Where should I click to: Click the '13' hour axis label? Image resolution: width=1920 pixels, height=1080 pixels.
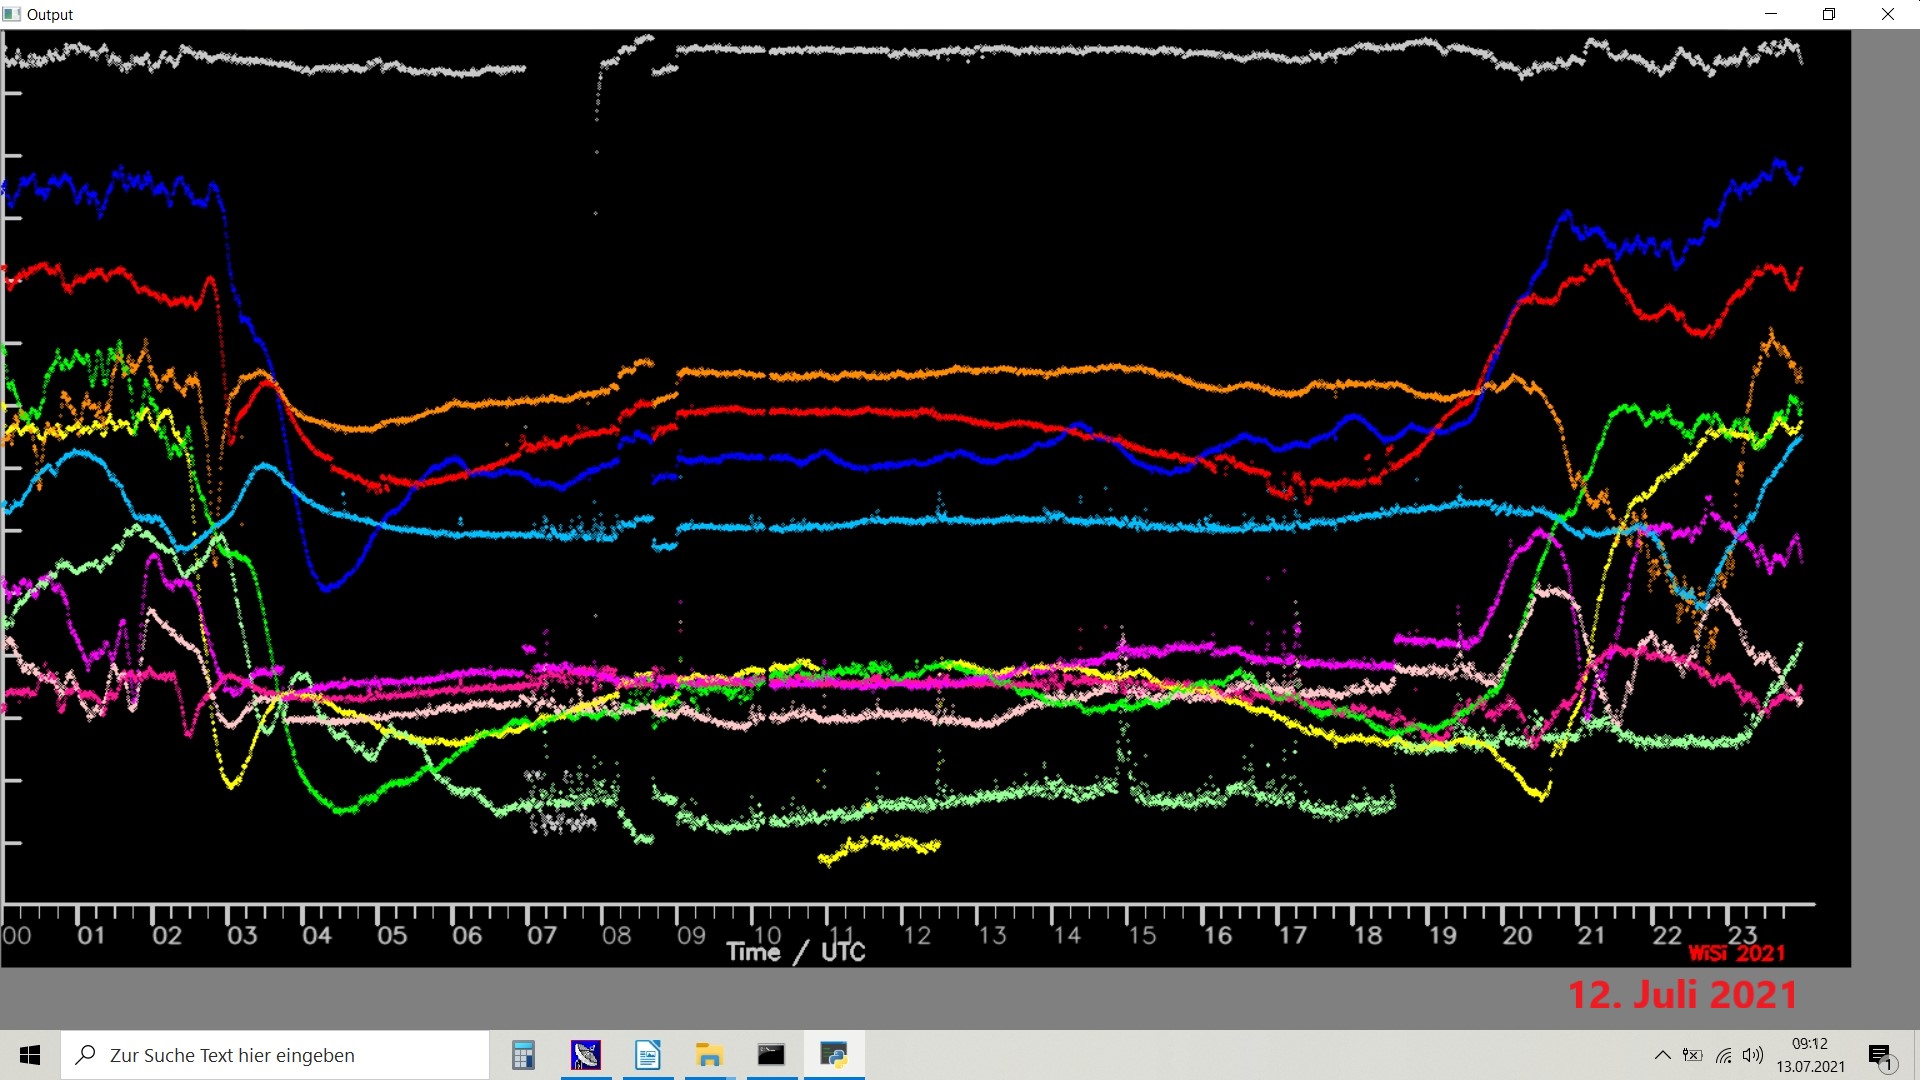(992, 936)
